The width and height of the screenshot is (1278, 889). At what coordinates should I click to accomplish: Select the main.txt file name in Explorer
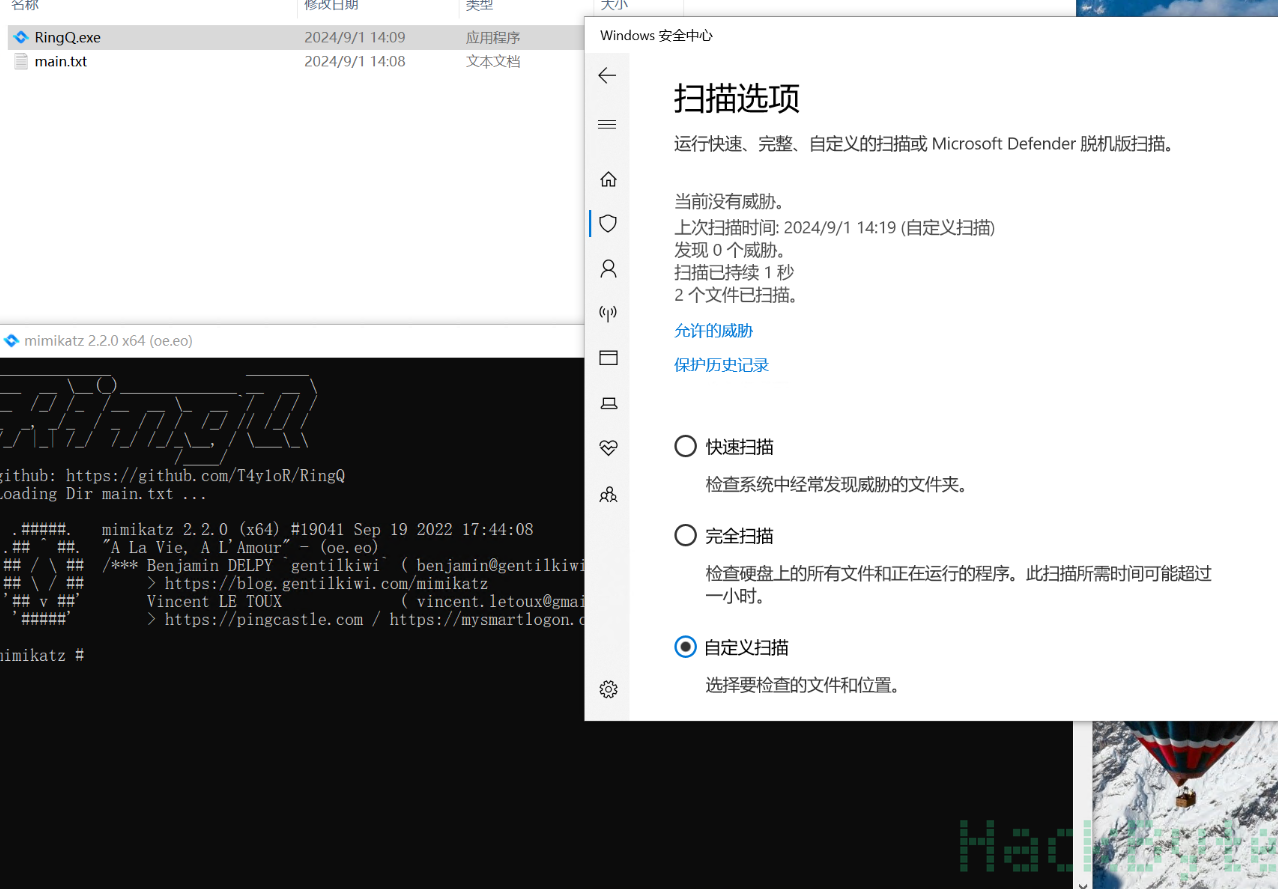[x=61, y=61]
